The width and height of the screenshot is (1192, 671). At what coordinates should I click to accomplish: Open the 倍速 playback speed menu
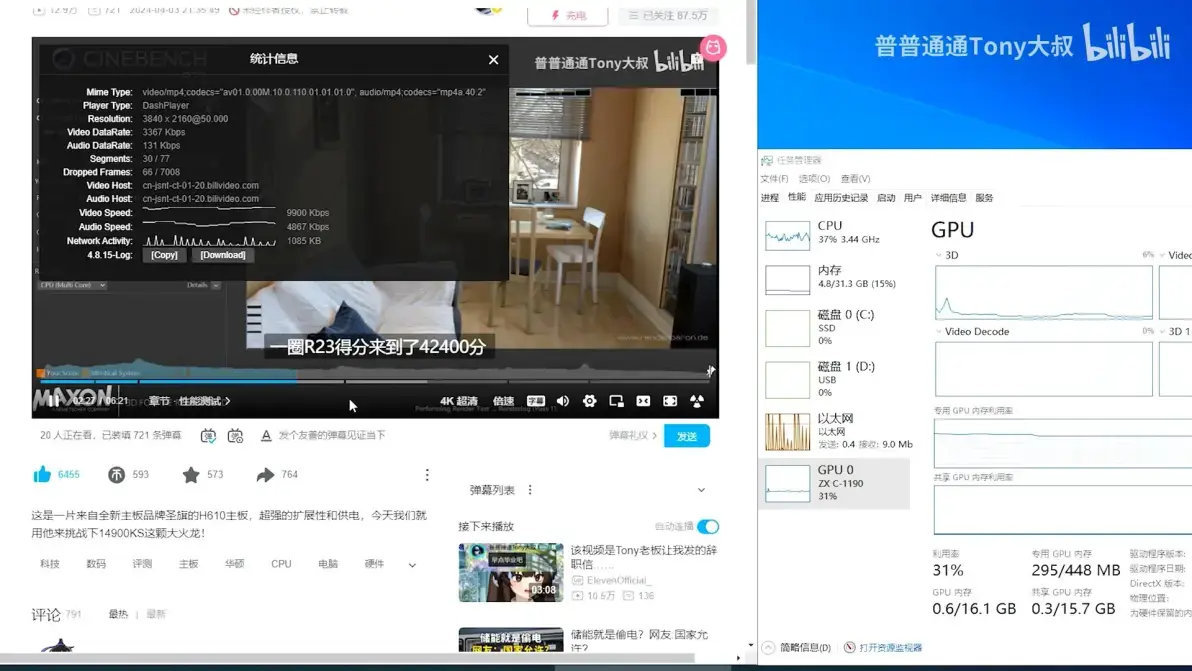pos(503,401)
